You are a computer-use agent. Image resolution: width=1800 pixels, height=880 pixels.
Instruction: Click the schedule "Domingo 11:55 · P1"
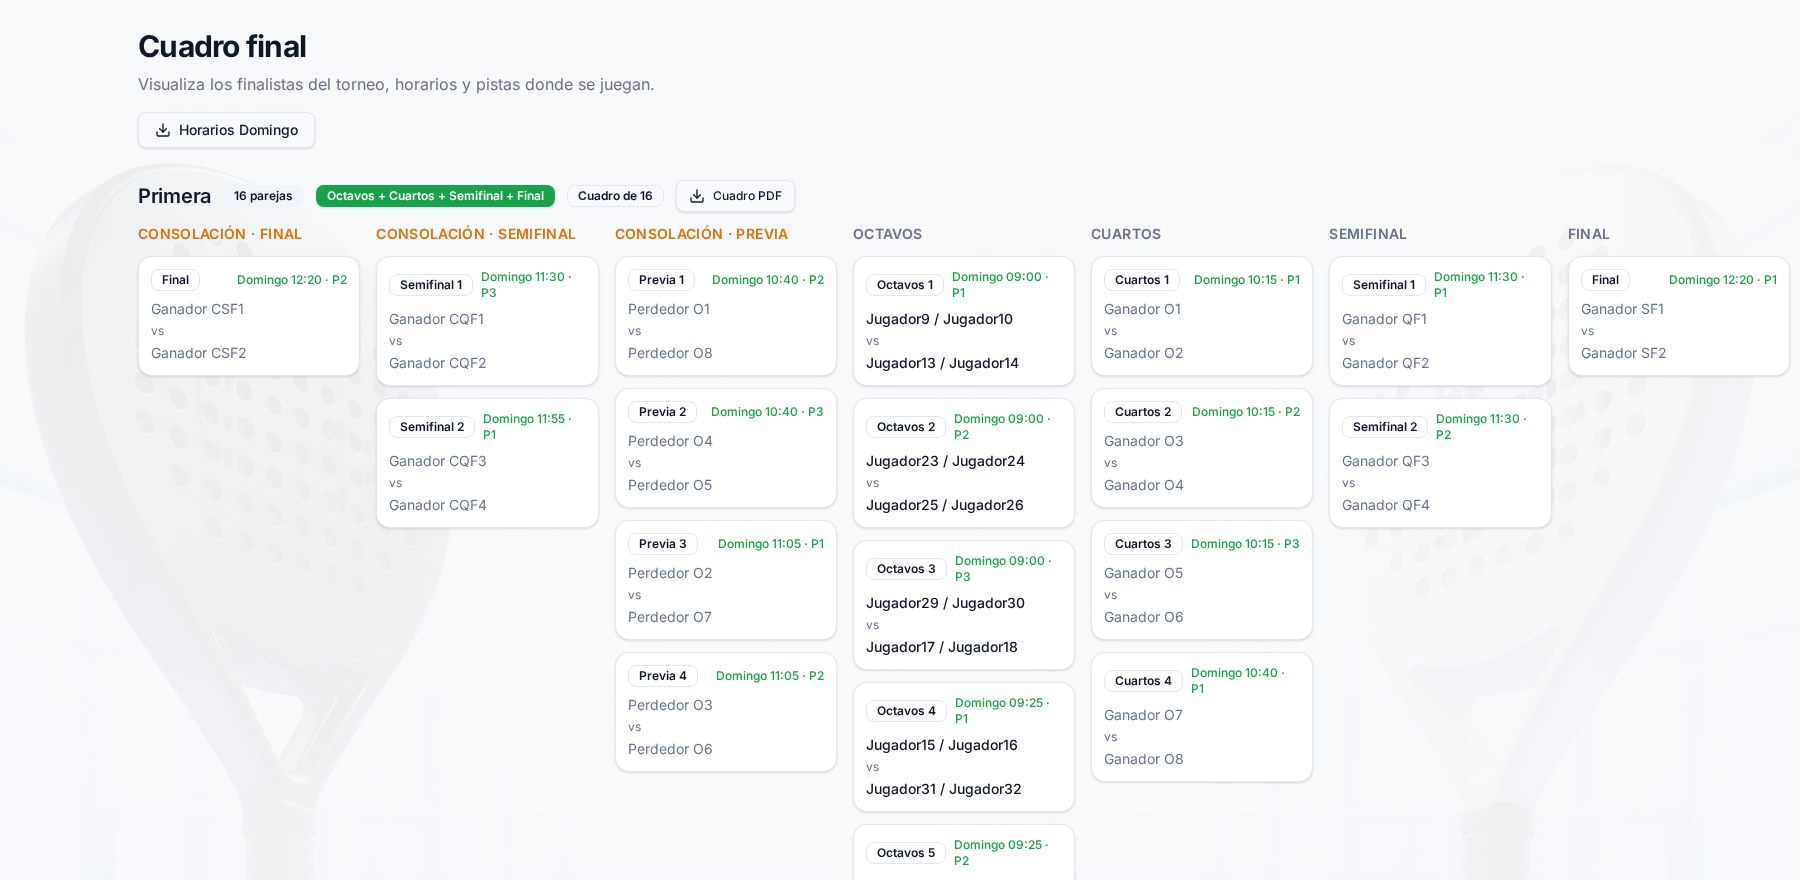pos(527,427)
